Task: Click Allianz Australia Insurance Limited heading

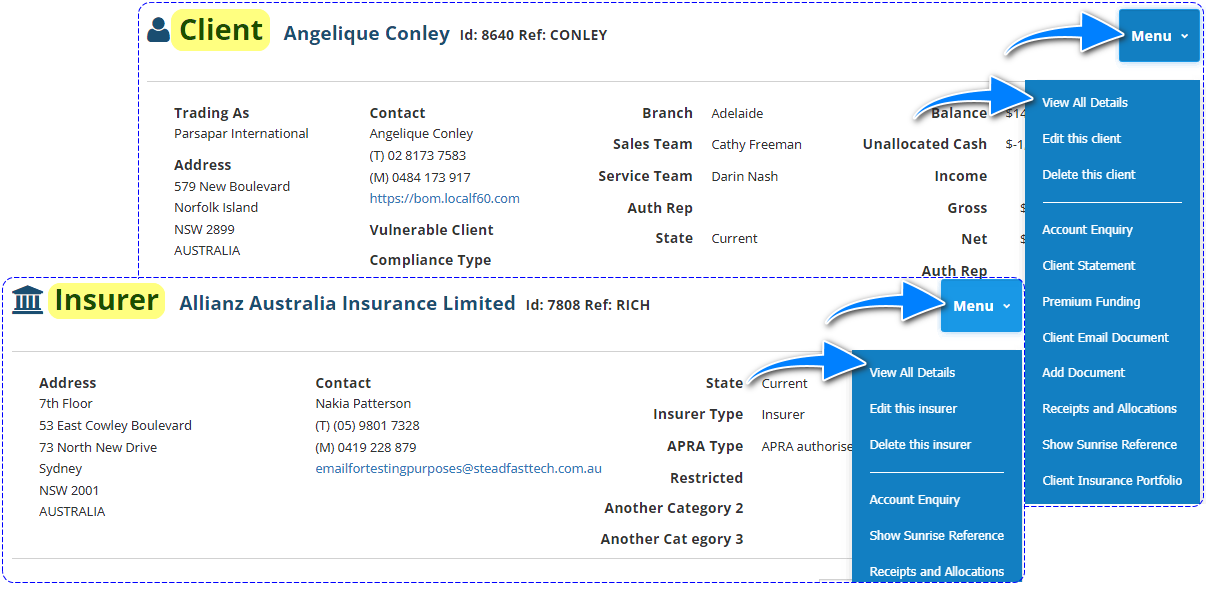Action: click(347, 303)
